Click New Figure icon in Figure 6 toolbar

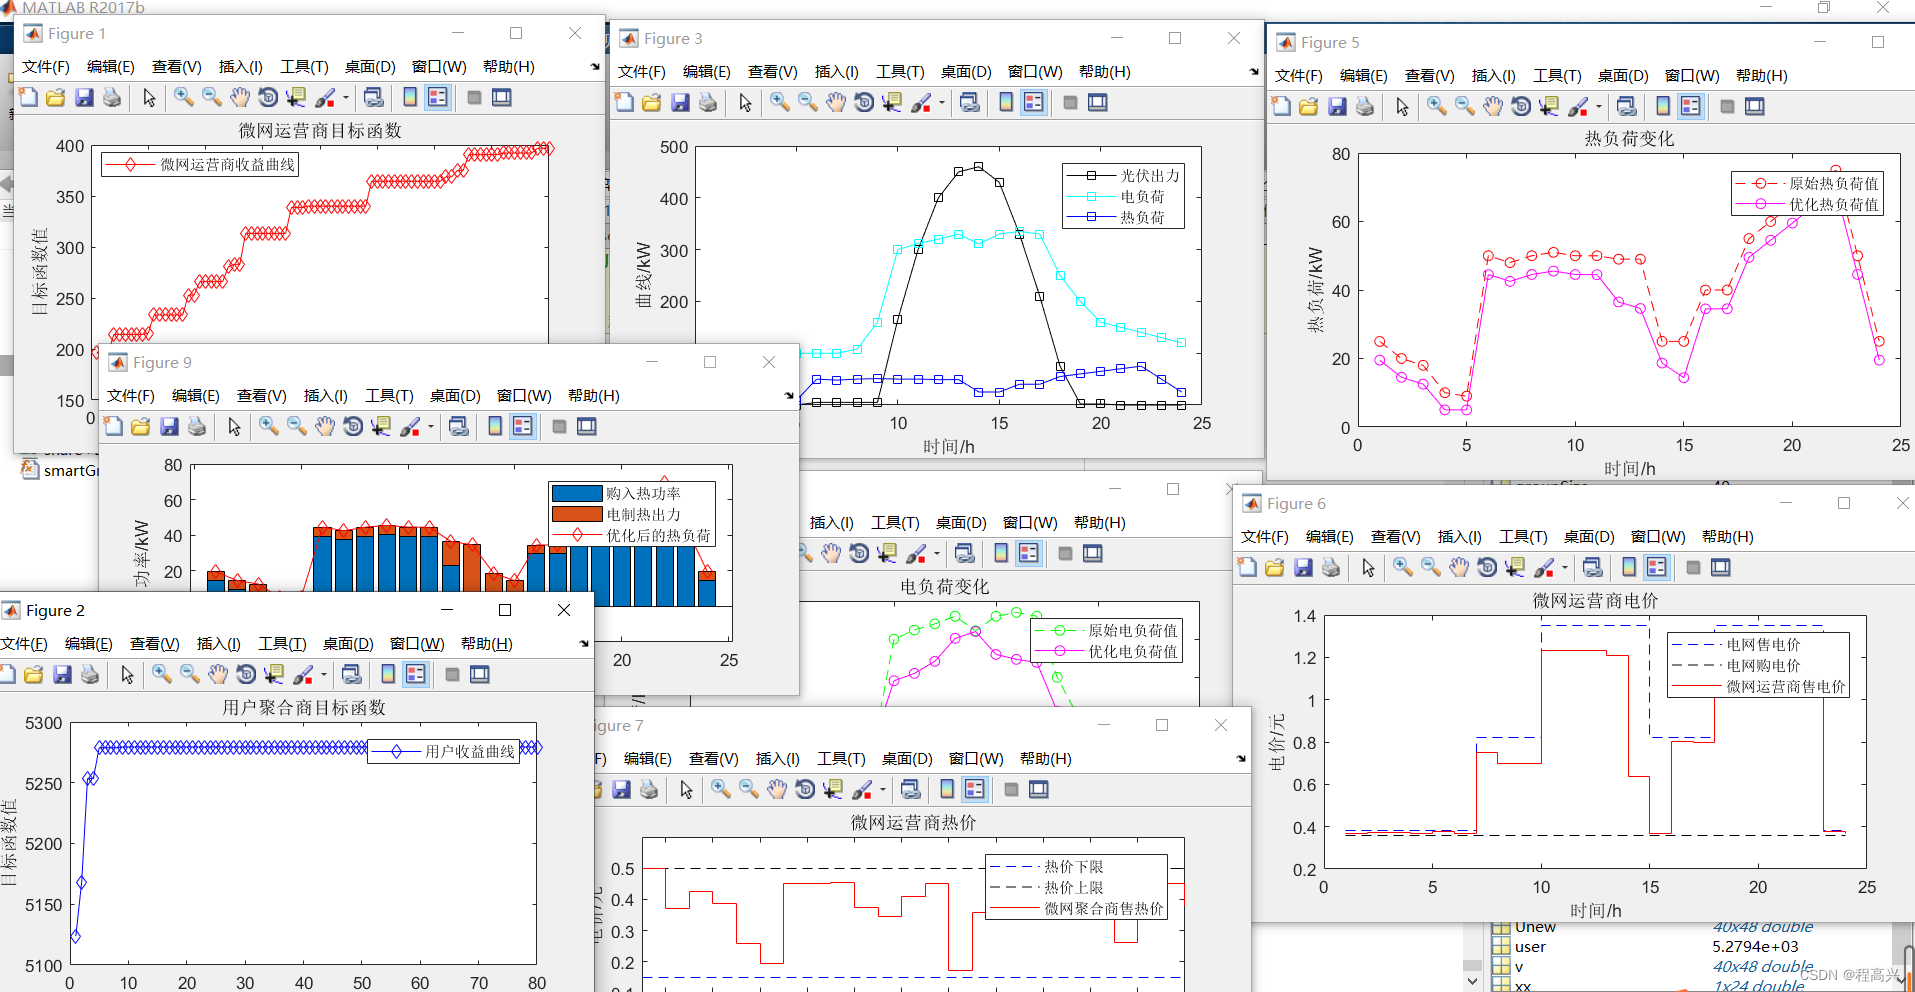coord(1247,567)
